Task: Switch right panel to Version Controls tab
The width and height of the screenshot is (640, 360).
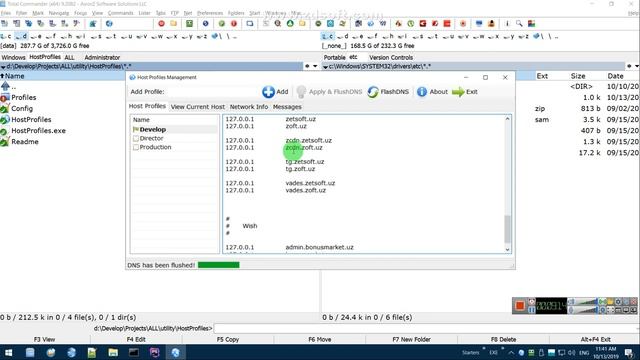Action: (x=391, y=58)
